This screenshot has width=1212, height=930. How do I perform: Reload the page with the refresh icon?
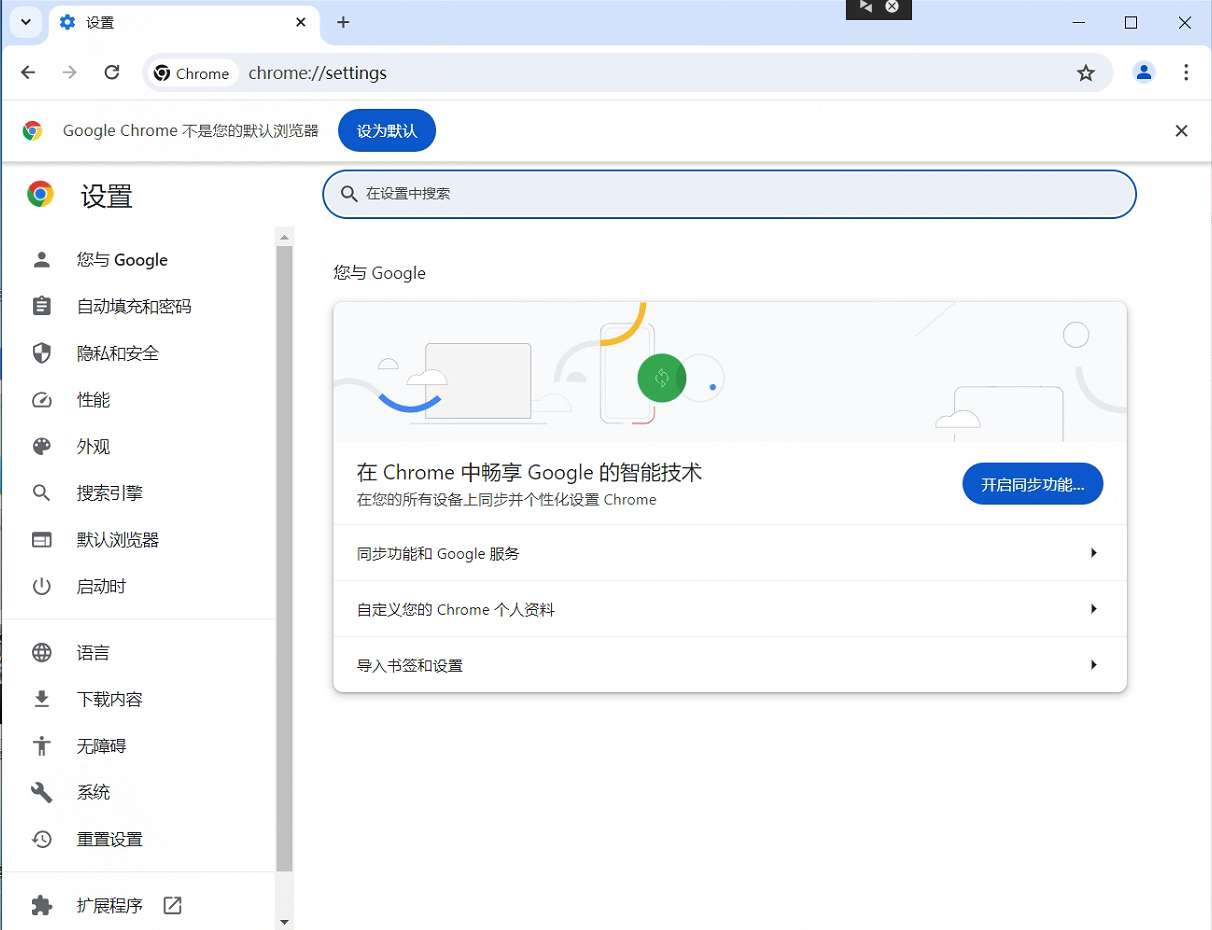click(112, 72)
